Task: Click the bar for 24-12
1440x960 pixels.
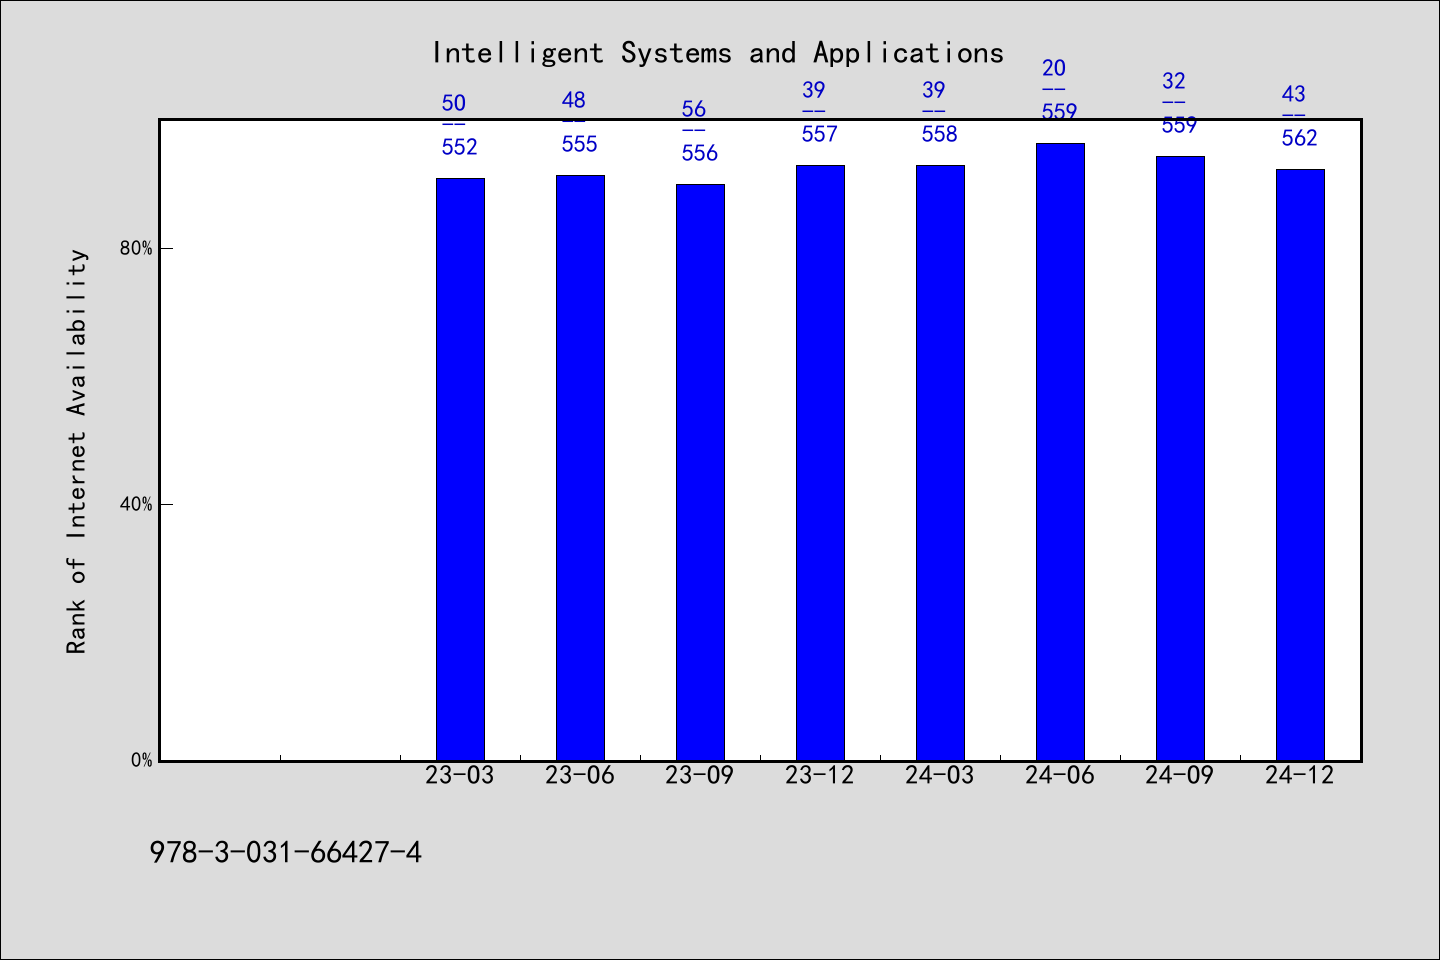Action: point(1300,465)
